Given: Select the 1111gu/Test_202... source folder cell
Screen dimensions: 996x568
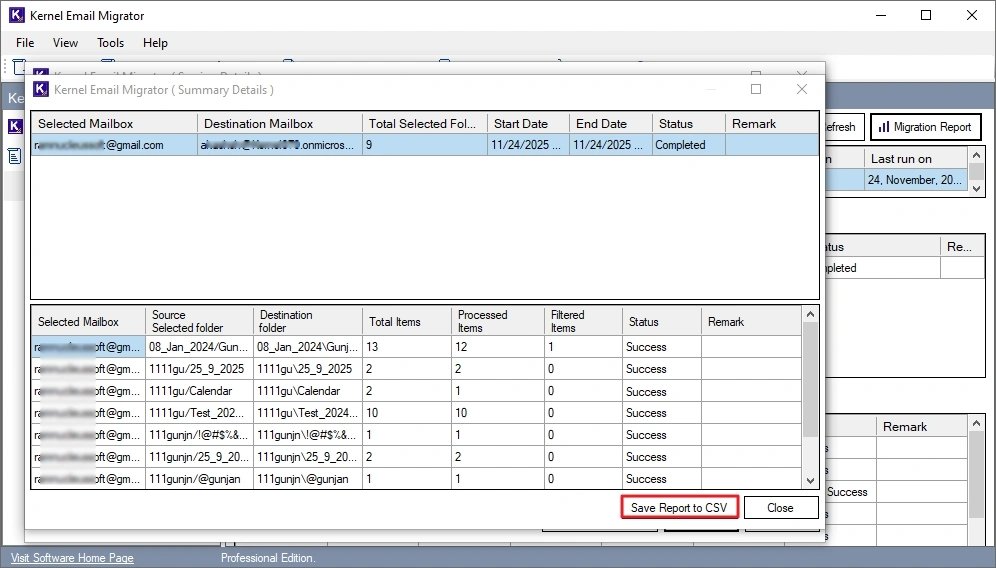Looking at the screenshot, I should click(x=199, y=413).
